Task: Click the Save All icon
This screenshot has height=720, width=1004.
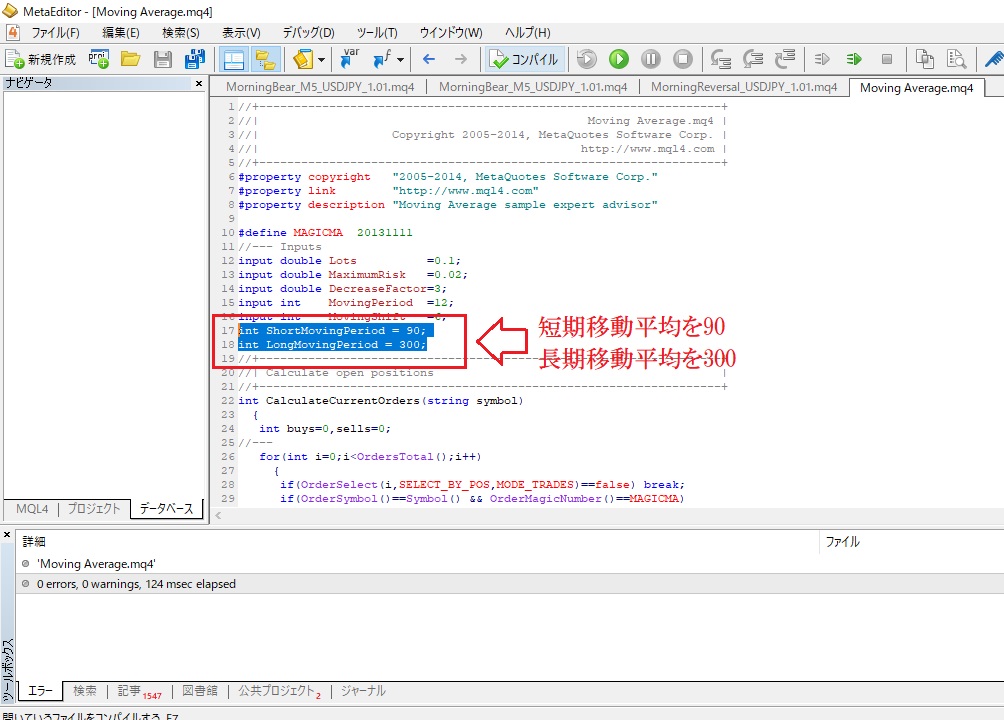Action: pyautogui.click(x=195, y=60)
